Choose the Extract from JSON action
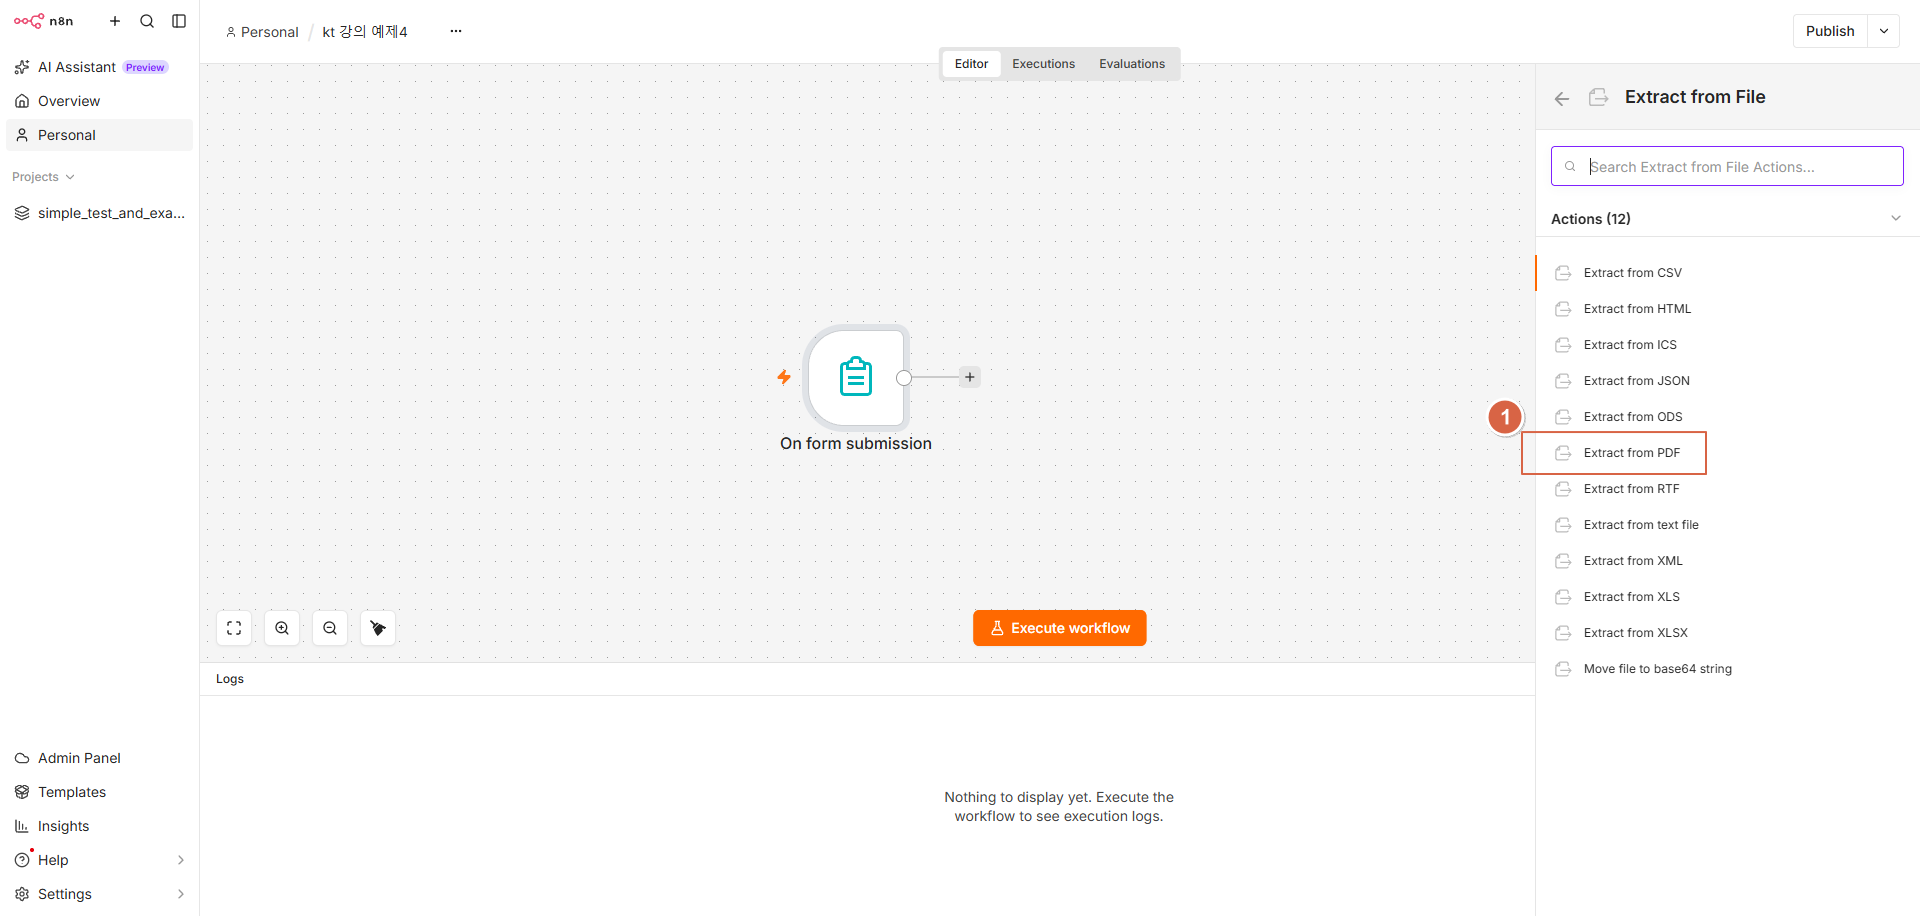Image resolution: width=1920 pixels, height=916 pixels. click(1727, 381)
